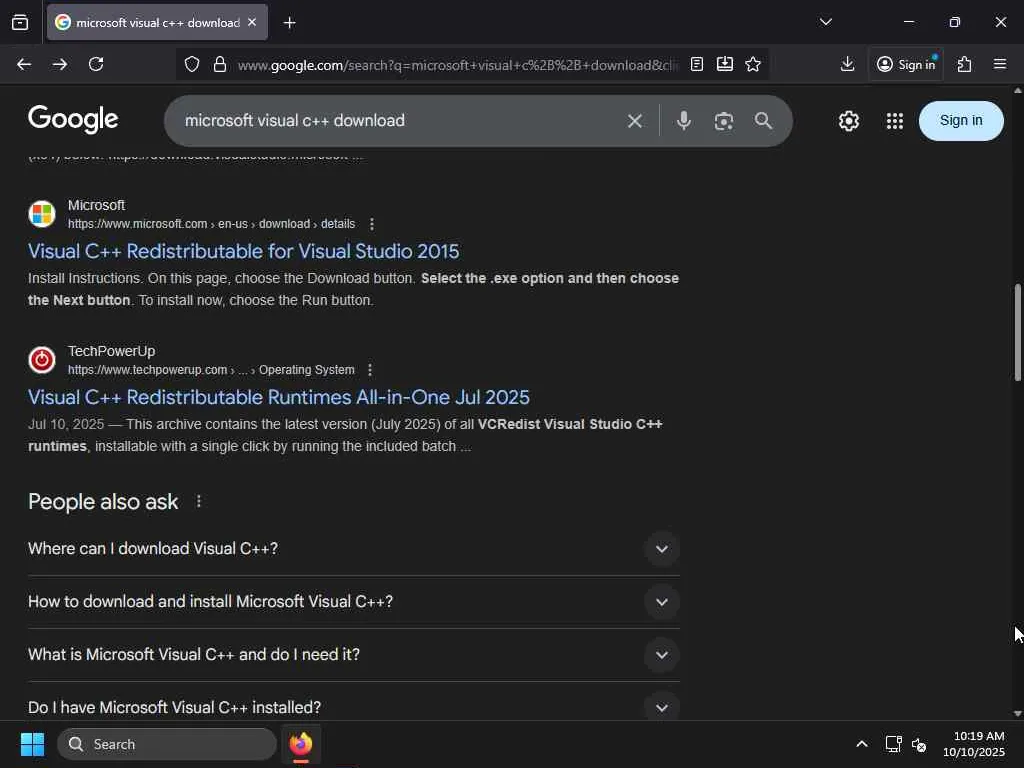Open the extensions puzzle icon

click(964, 64)
